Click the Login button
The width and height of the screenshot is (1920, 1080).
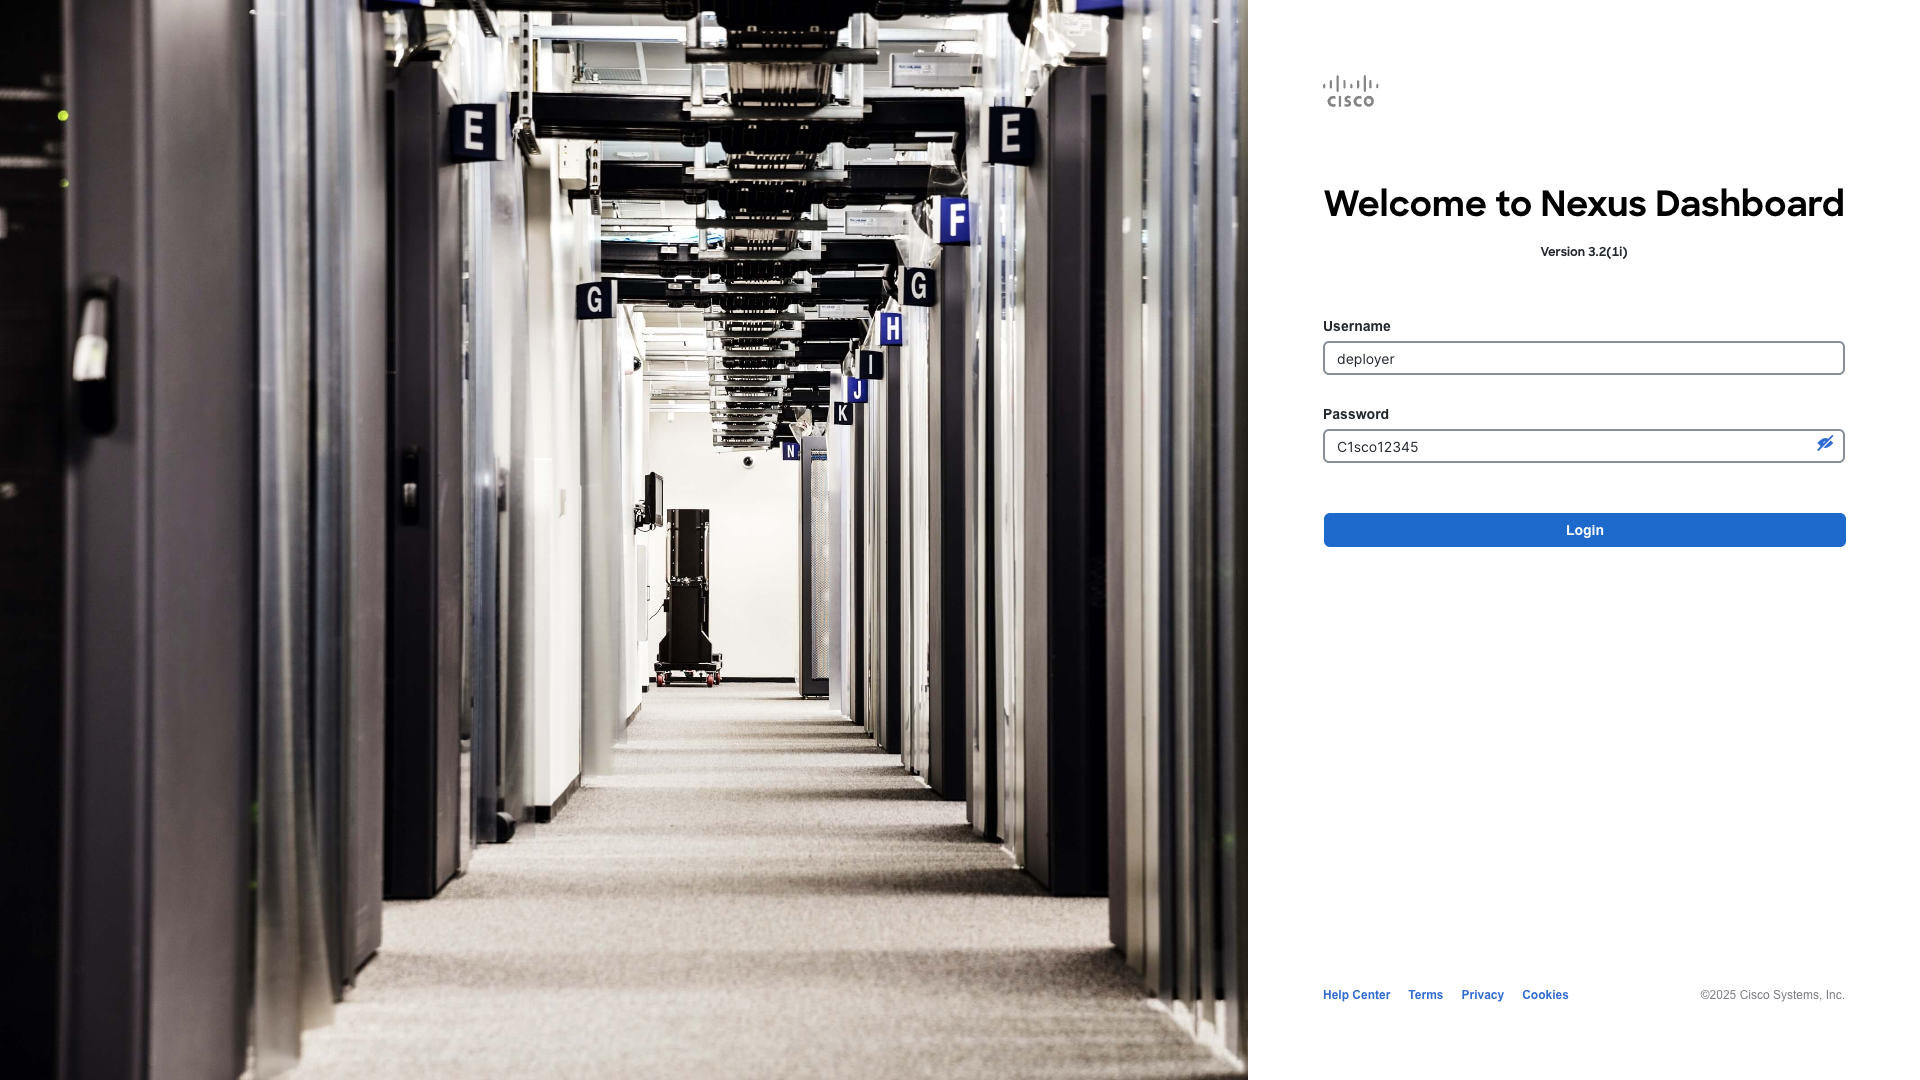click(1584, 530)
